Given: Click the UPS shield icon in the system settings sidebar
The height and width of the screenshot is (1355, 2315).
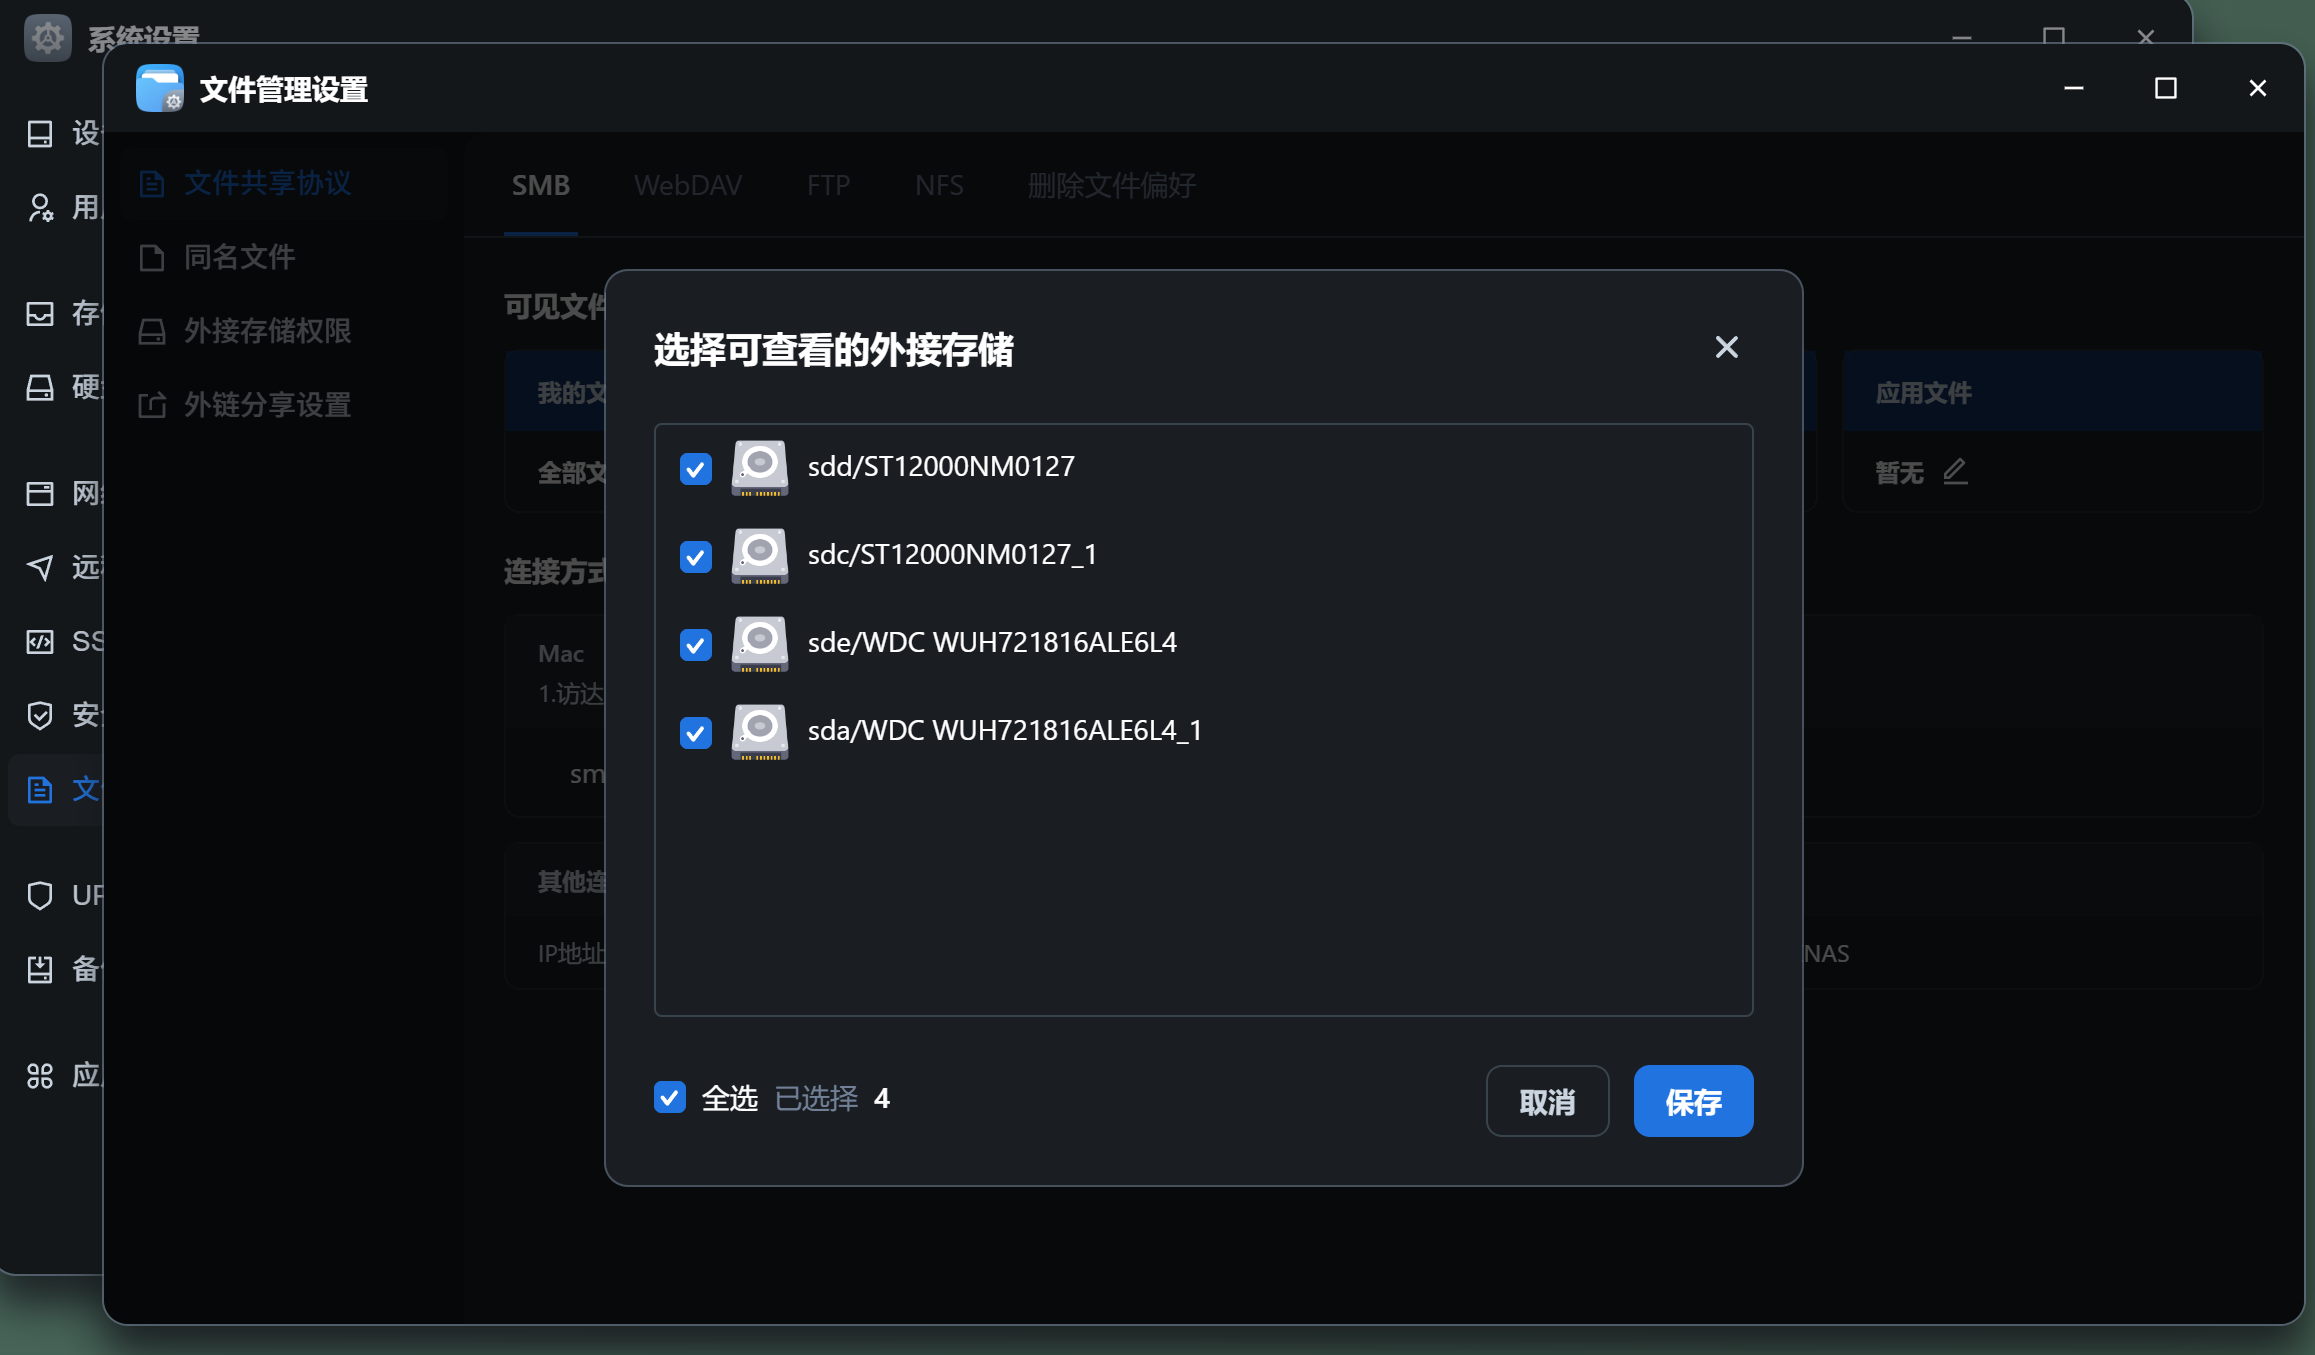Looking at the screenshot, I should pos(40,896).
